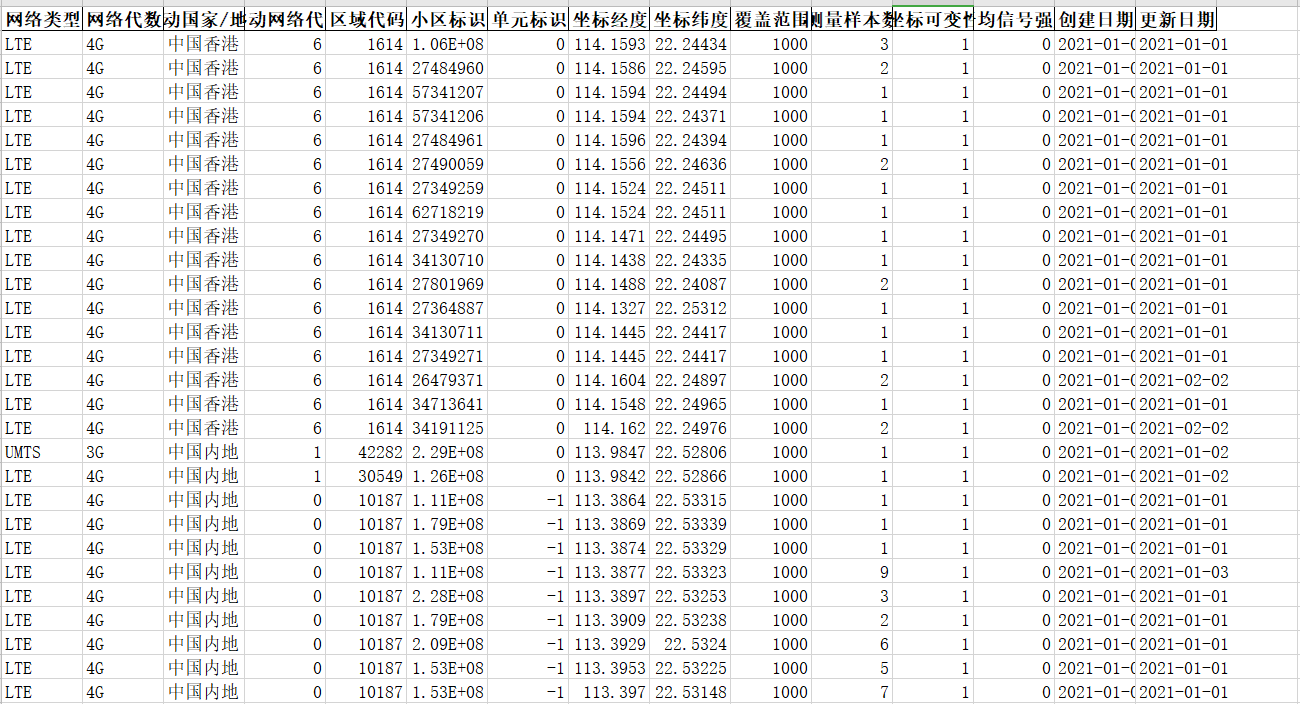Image resolution: width=1300 pixels, height=704 pixels.
Task: Click latitude cell 22.24636
Action: 690,164
